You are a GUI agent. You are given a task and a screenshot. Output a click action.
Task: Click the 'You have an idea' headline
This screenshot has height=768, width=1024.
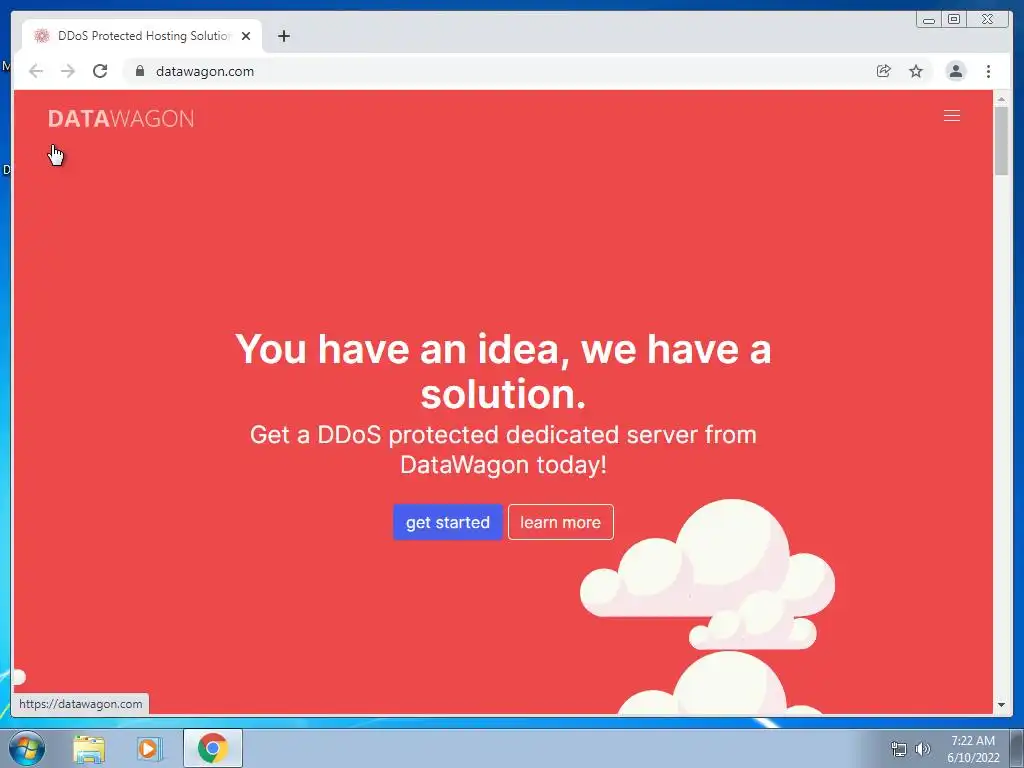point(503,371)
